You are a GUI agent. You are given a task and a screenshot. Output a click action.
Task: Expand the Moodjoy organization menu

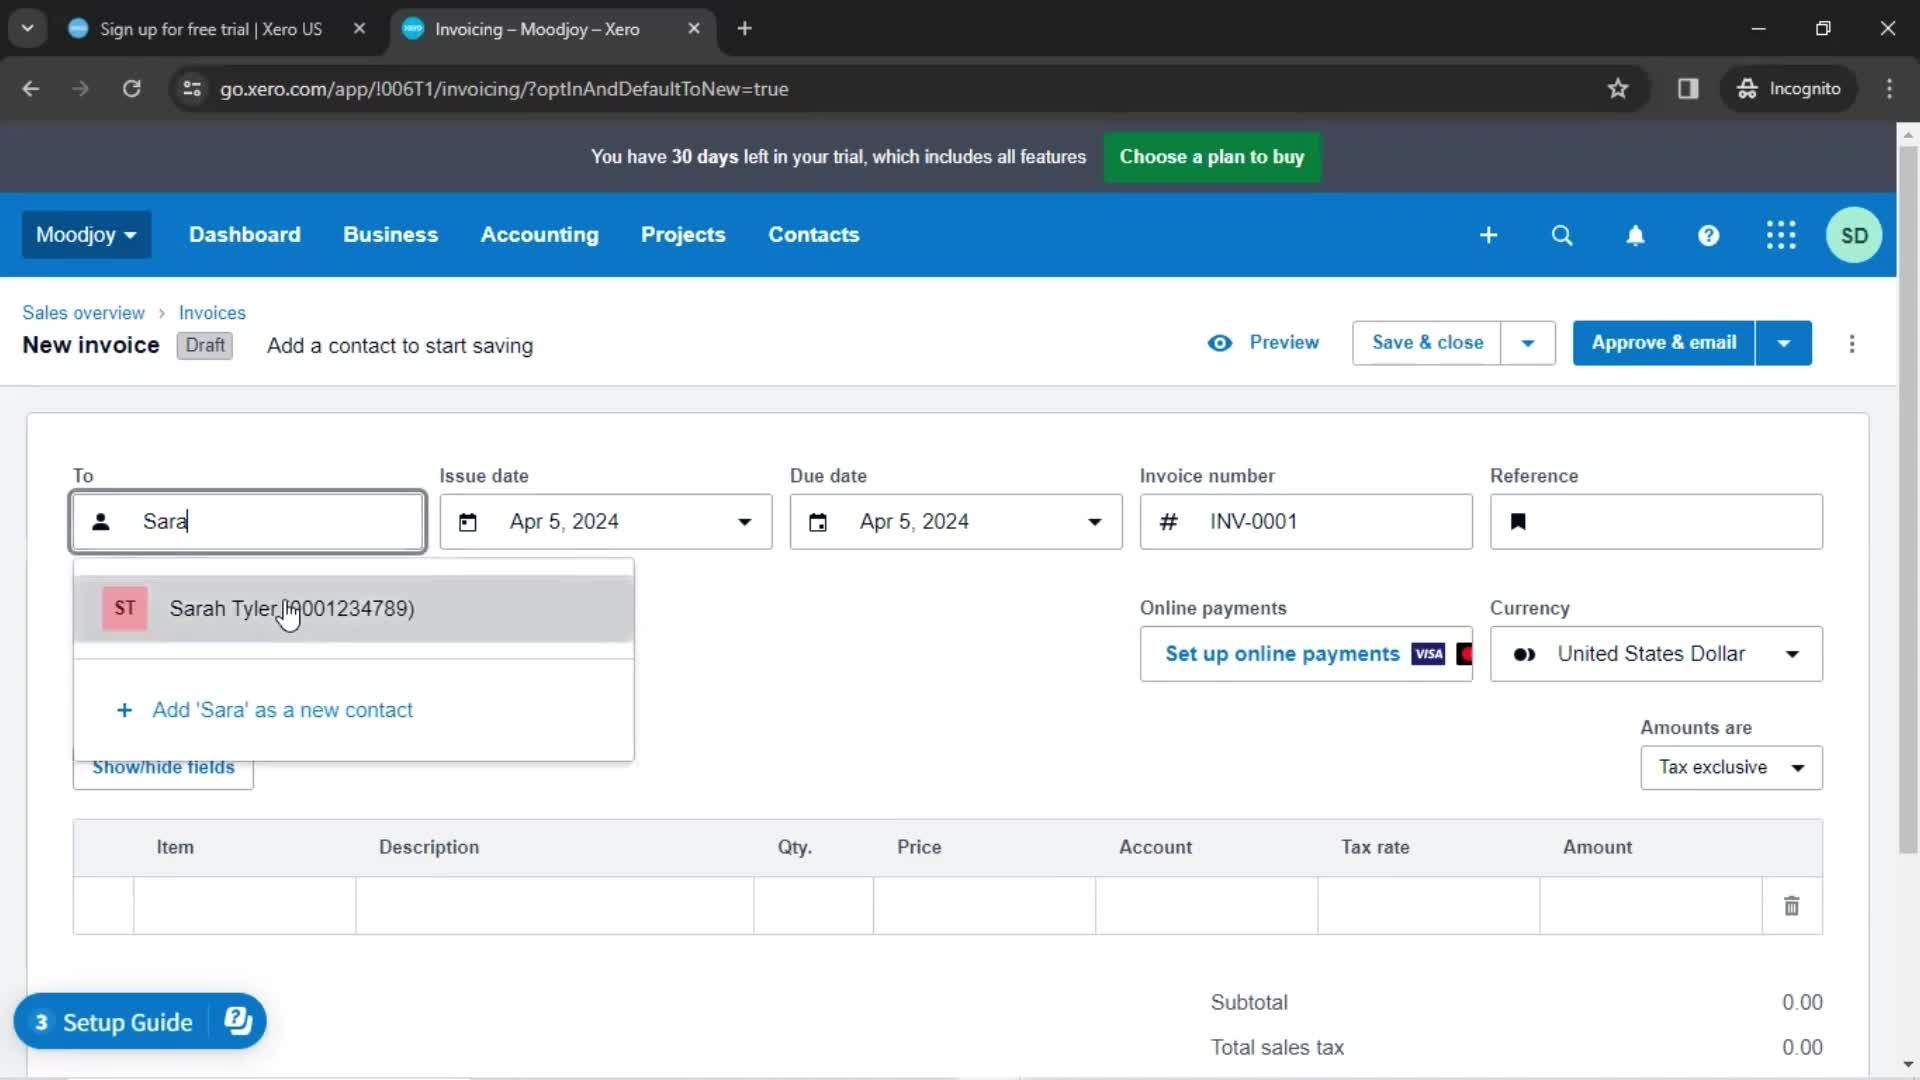(86, 235)
